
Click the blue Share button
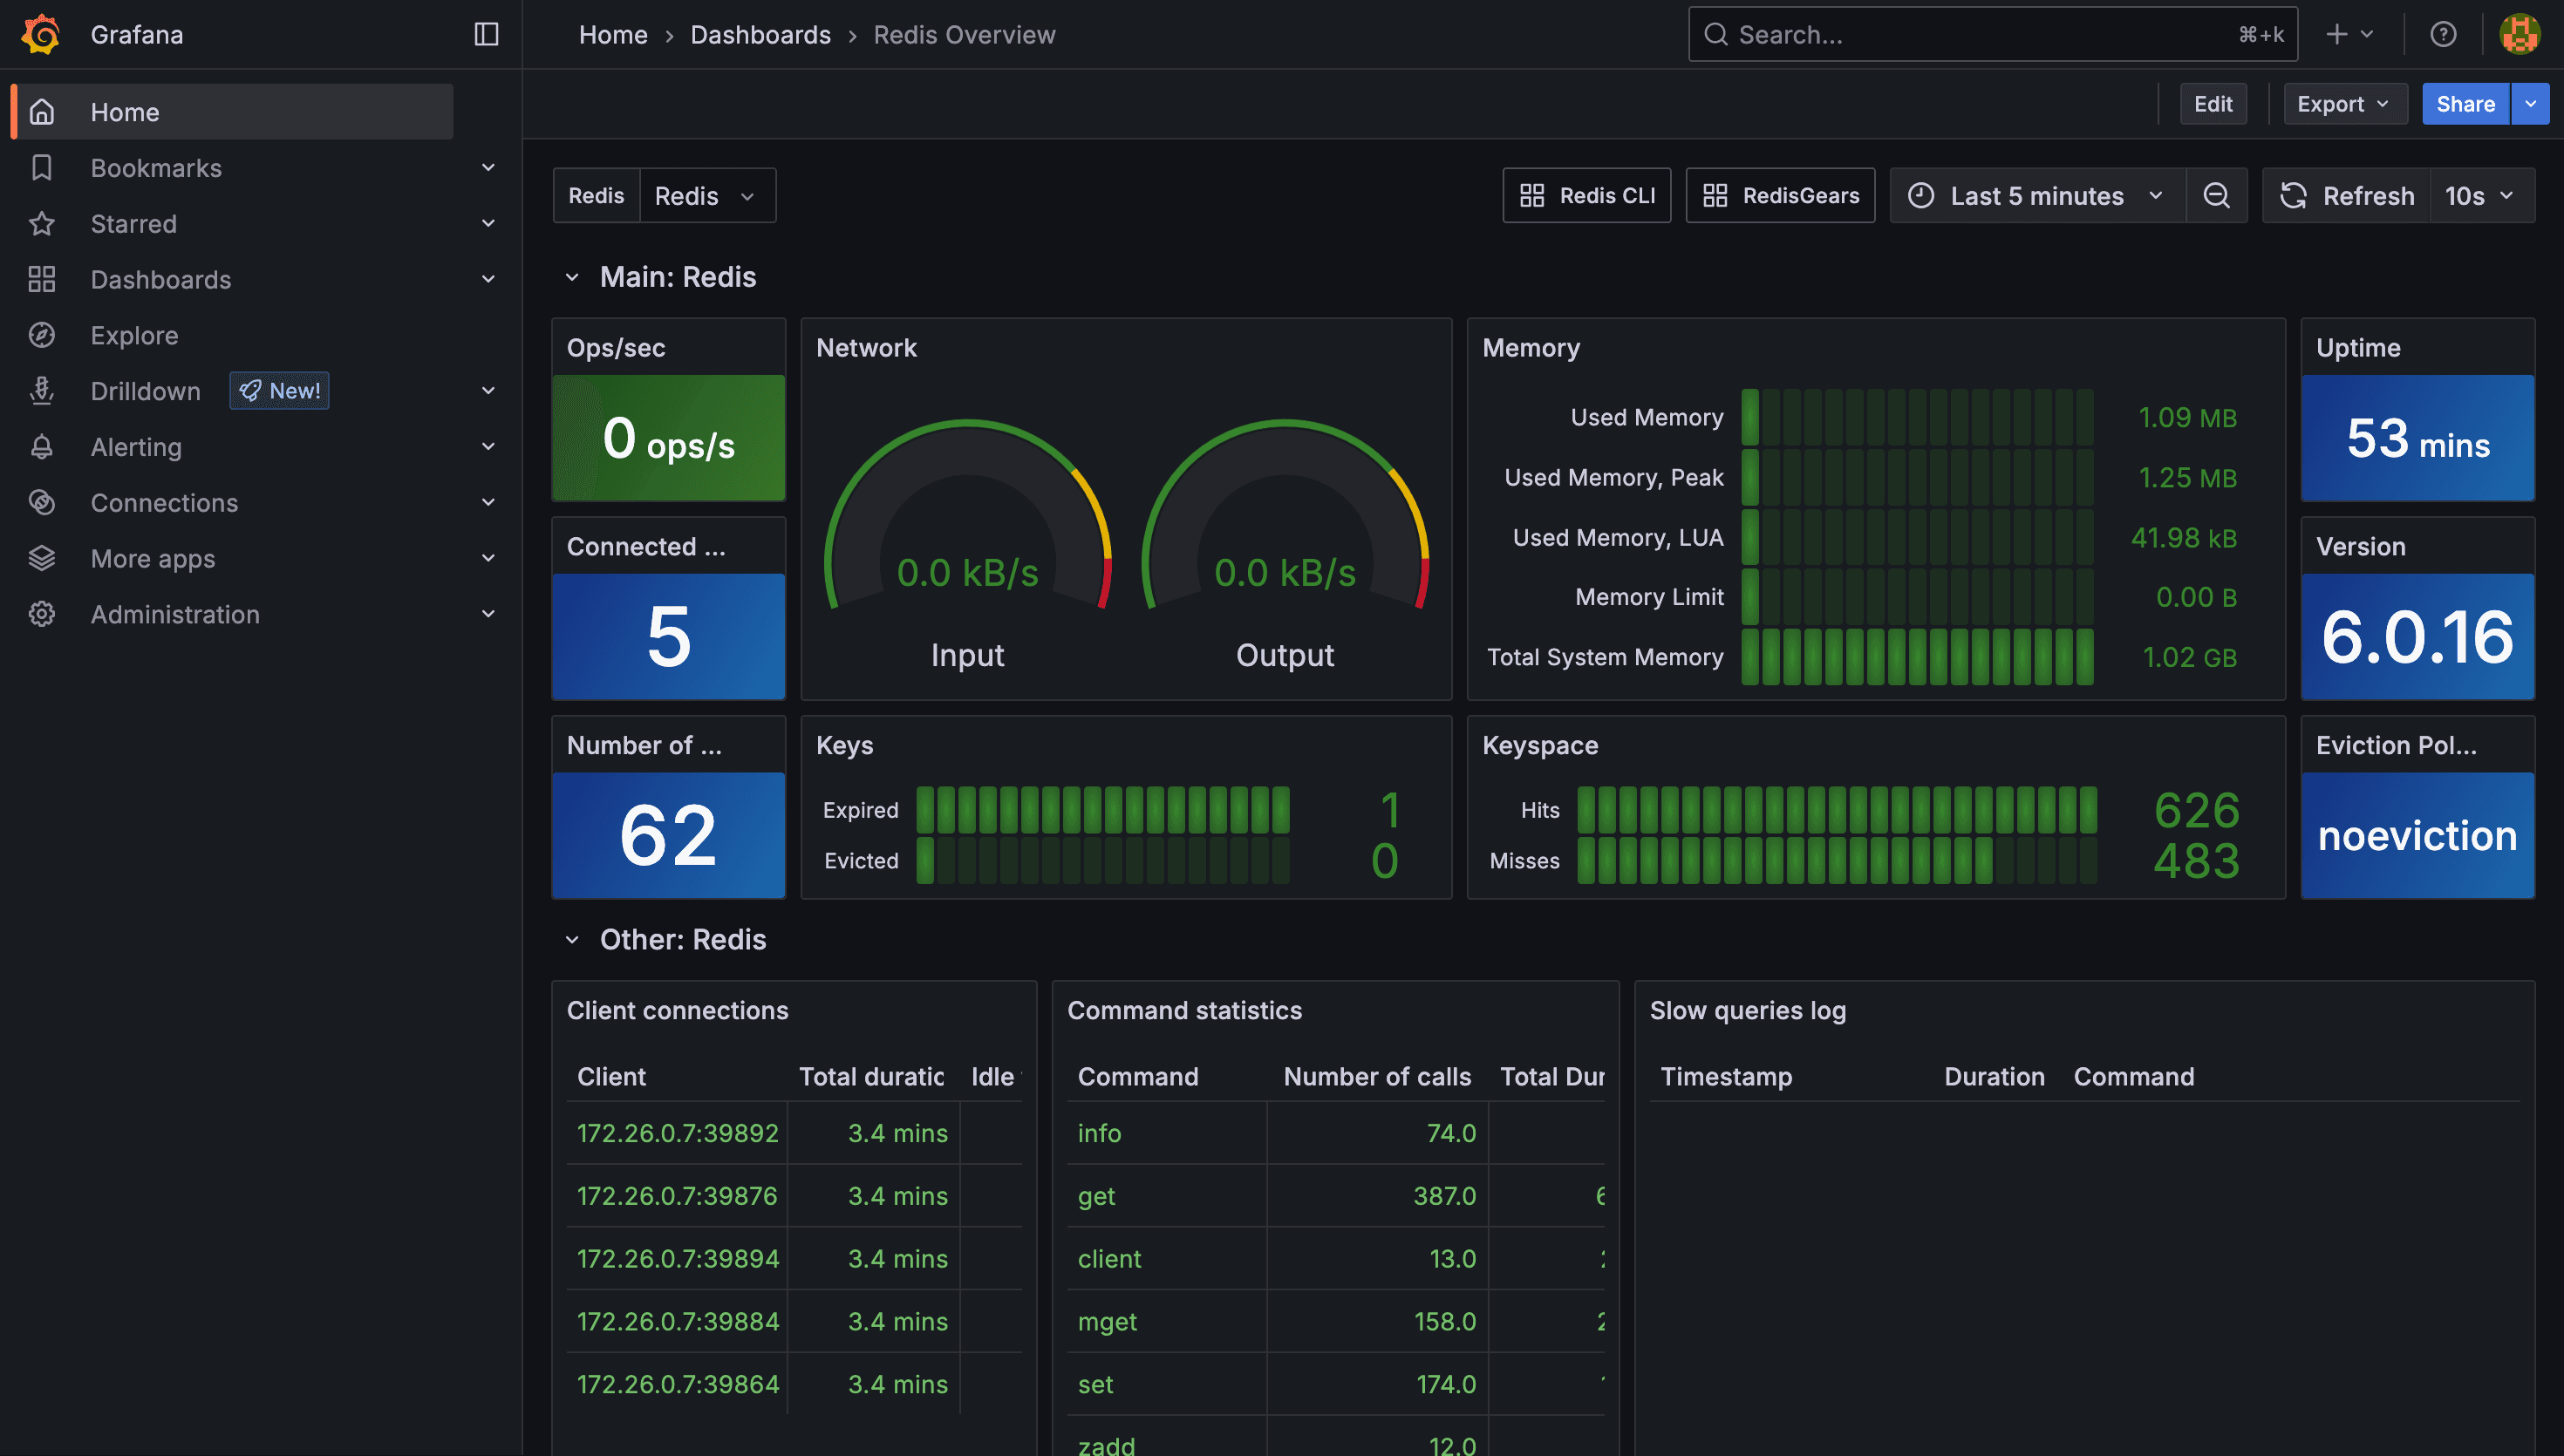click(2465, 104)
